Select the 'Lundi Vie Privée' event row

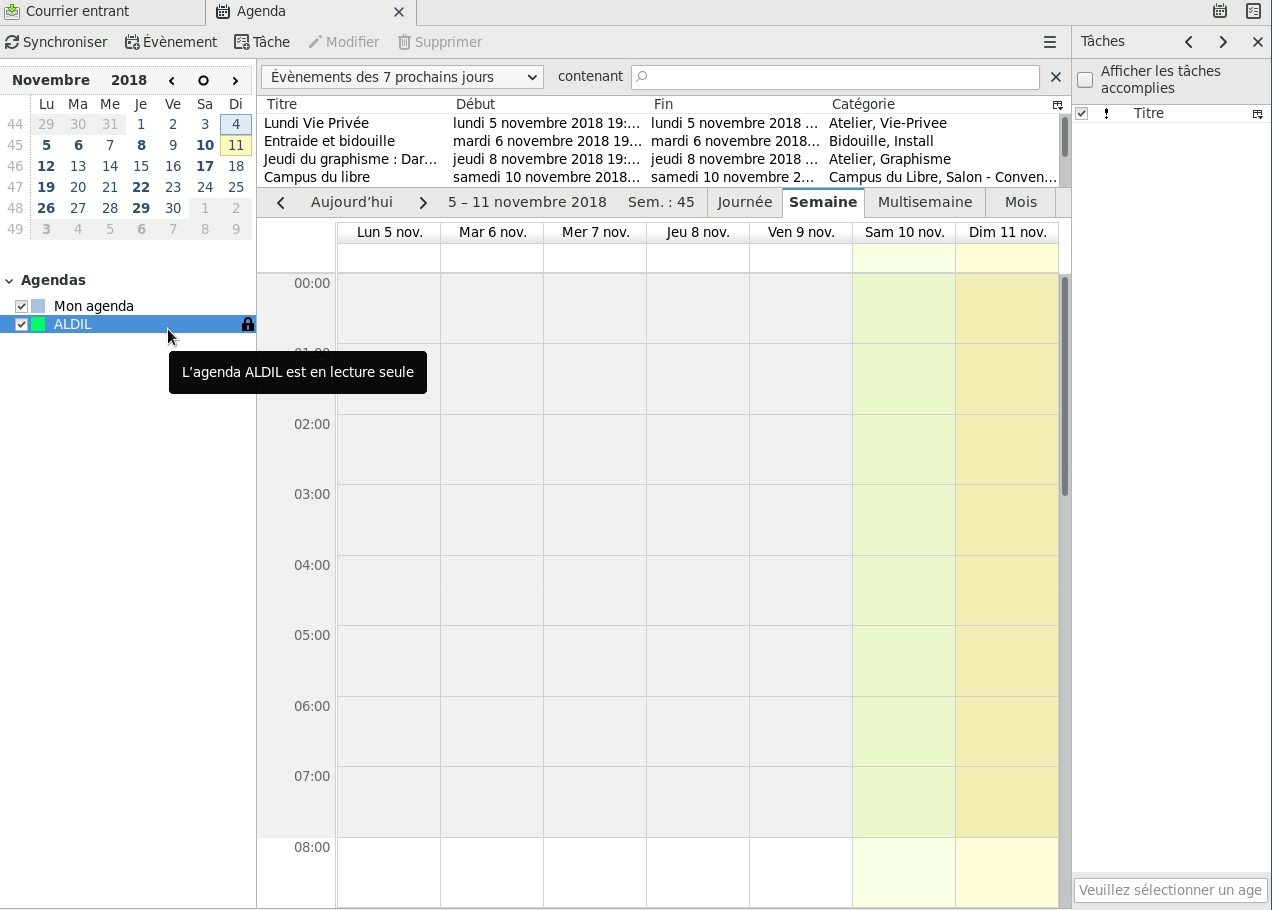tap(660, 123)
